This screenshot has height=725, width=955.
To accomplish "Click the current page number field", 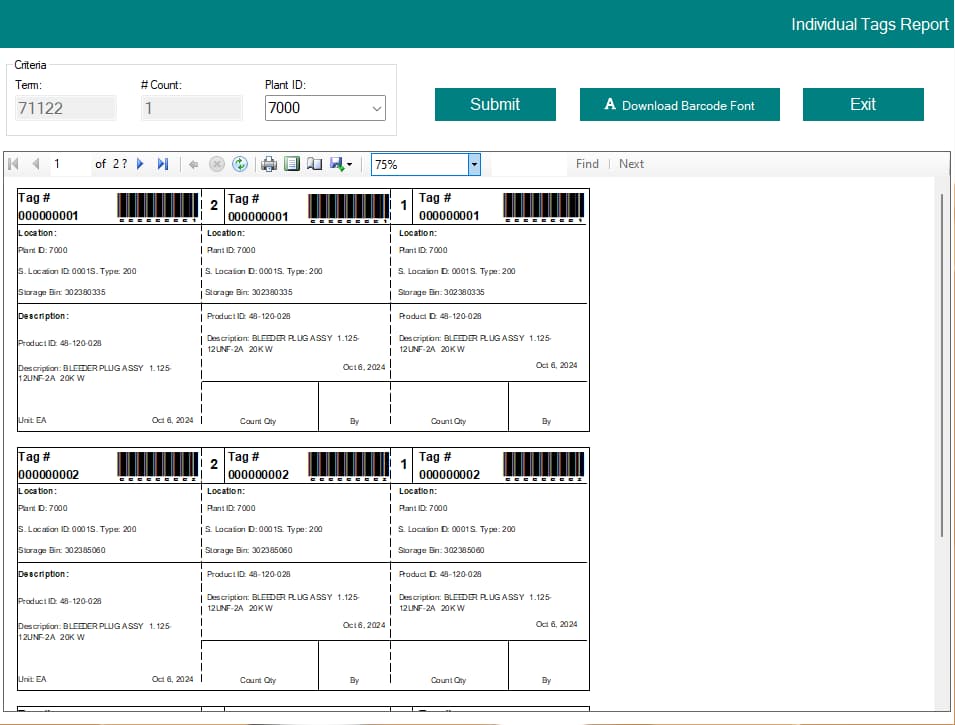I will pyautogui.click(x=69, y=164).
